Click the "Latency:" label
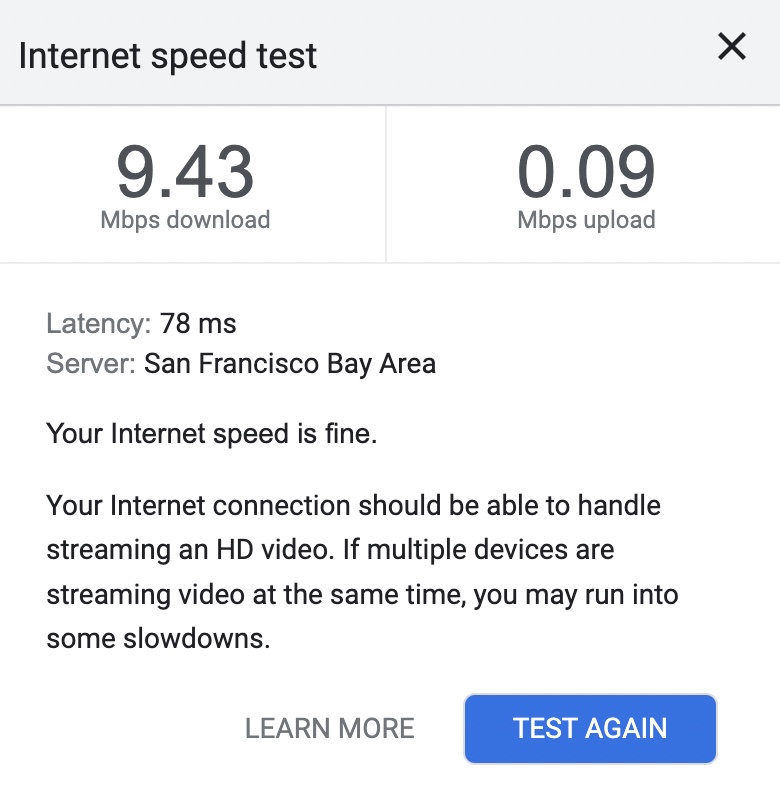This screenshot has height=802, width=780. pos(99,323)
